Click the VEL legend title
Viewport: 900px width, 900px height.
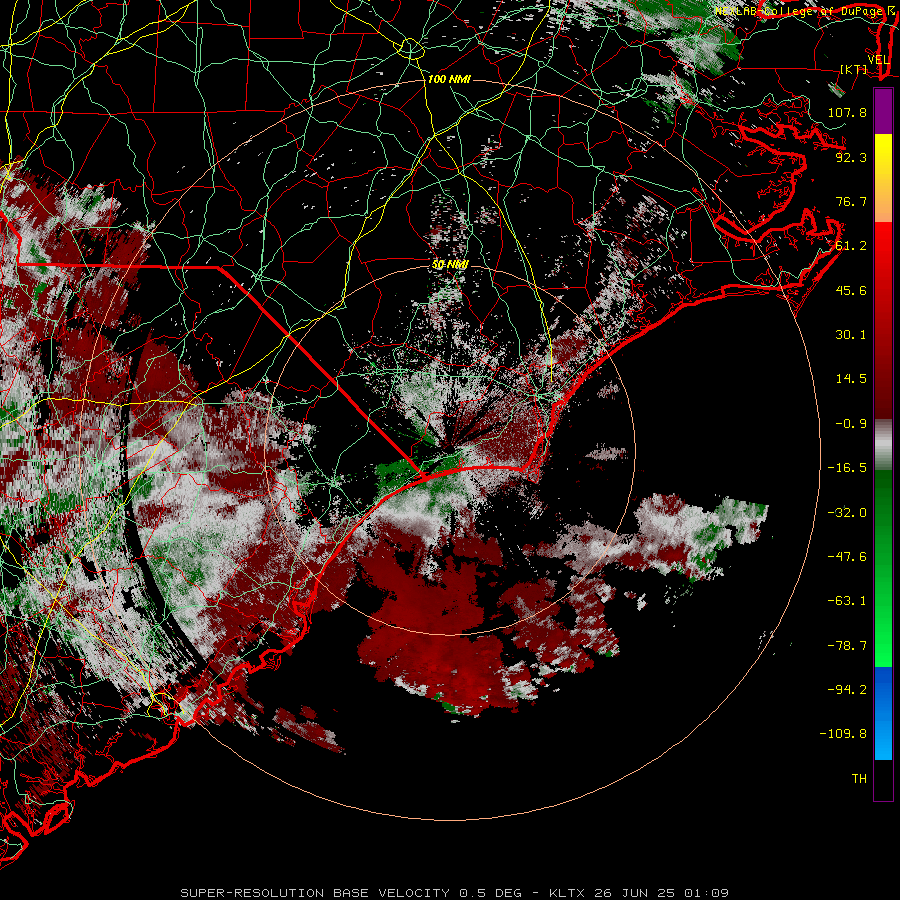[878, 60]
